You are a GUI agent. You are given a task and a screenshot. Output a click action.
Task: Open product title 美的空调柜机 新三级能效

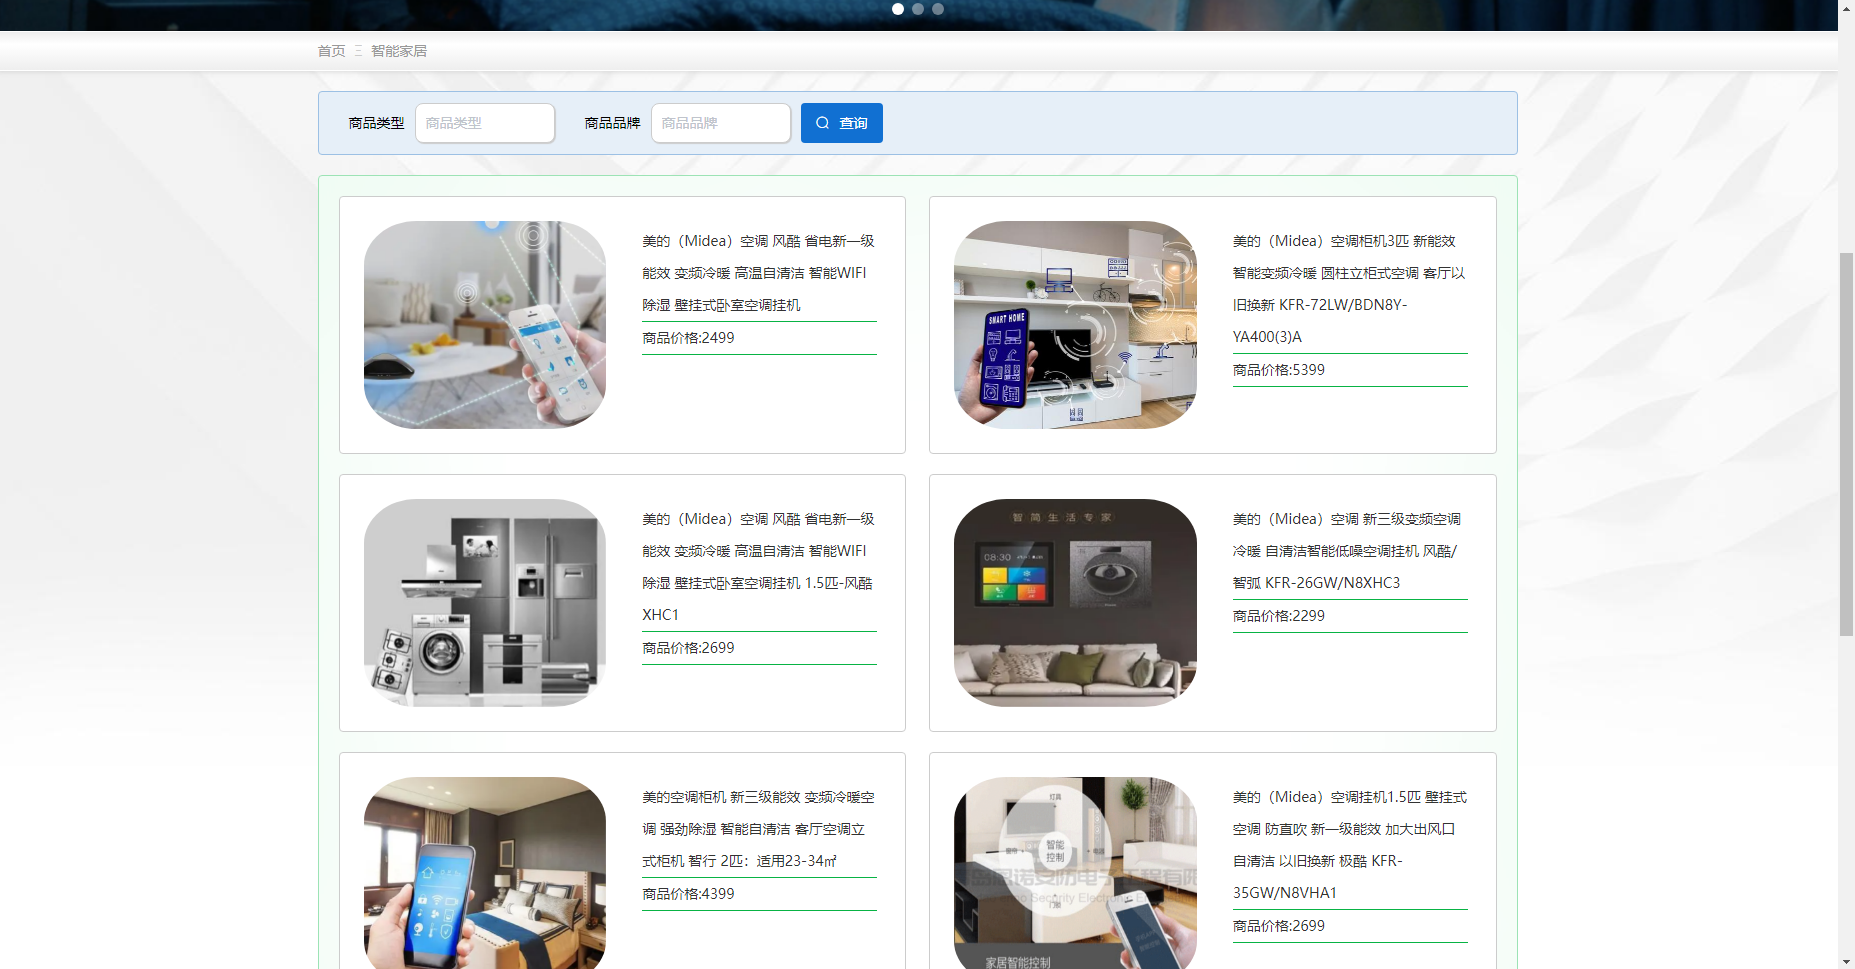click(759, 829)
